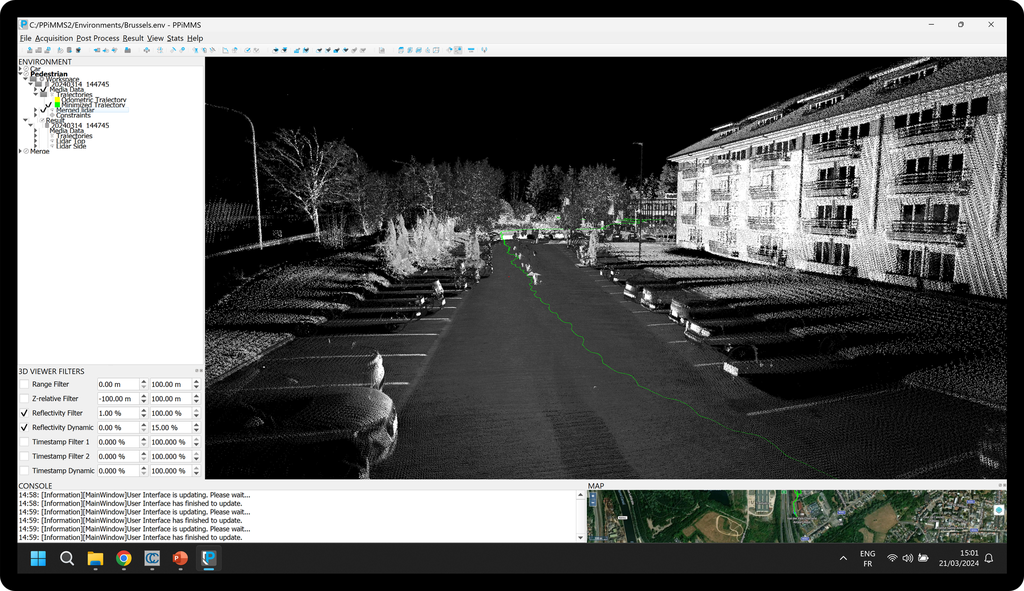Disable the Reflectivity Filter checkbox
The image size is (1024, 591).
pyautogui.click(x=23, y=413)
